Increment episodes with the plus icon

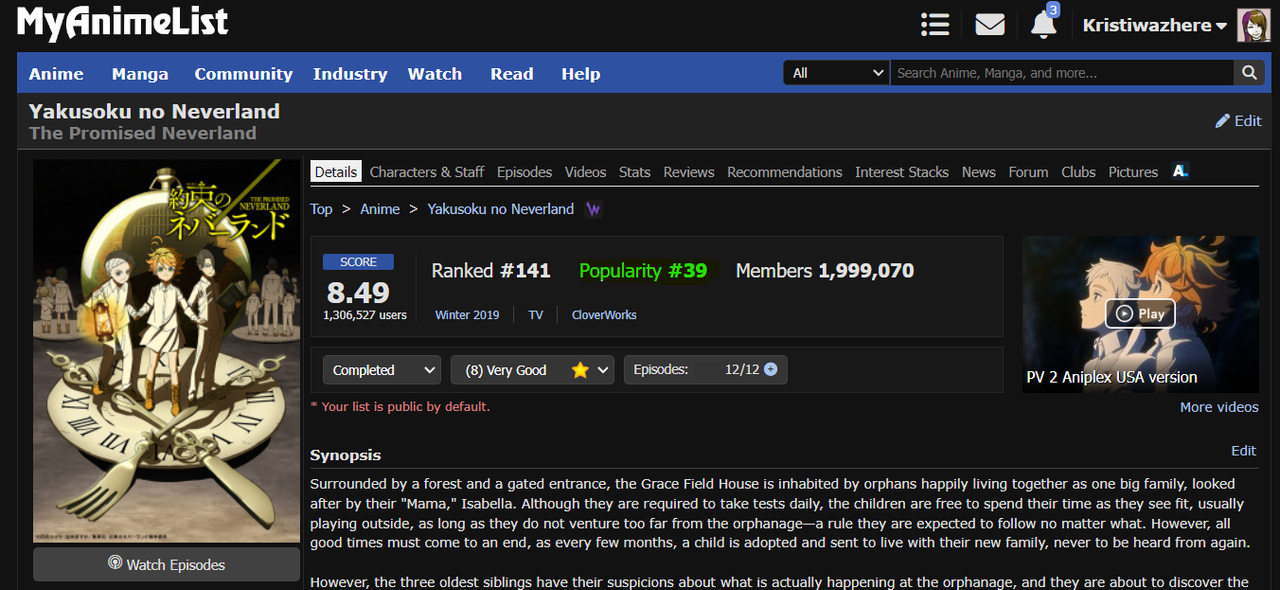[x=771, y=369]
